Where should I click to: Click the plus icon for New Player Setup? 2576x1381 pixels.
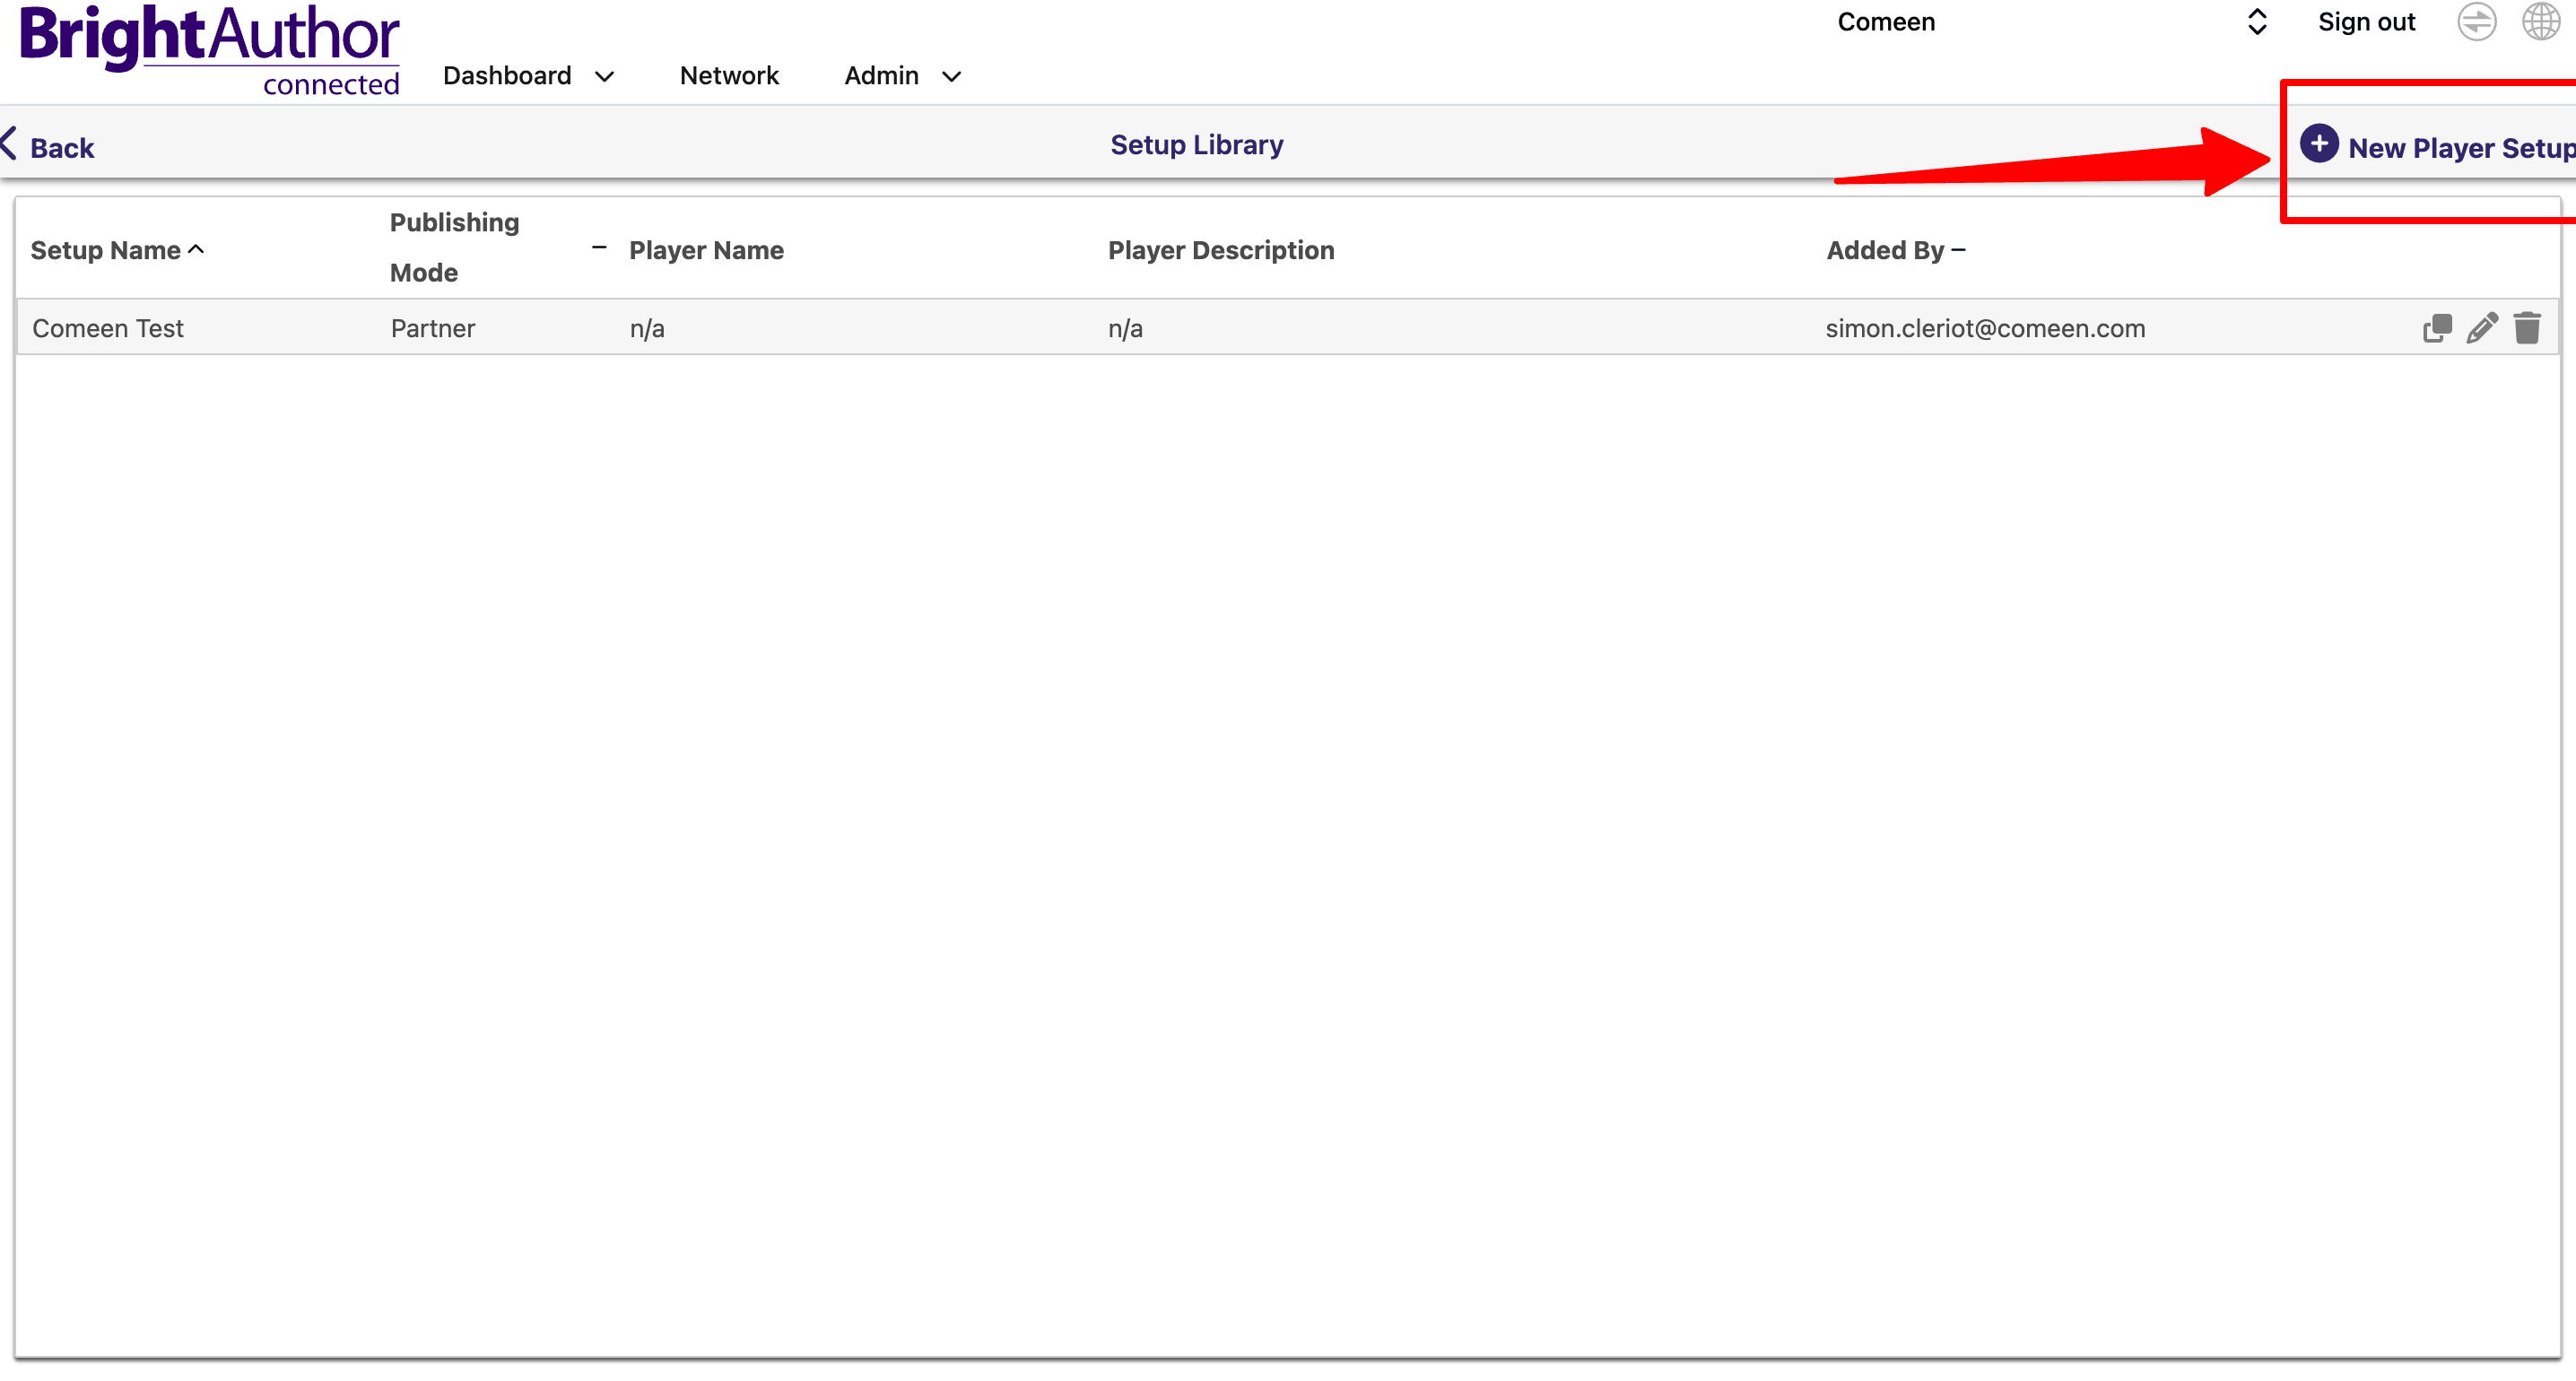[x=2318, y=144]
